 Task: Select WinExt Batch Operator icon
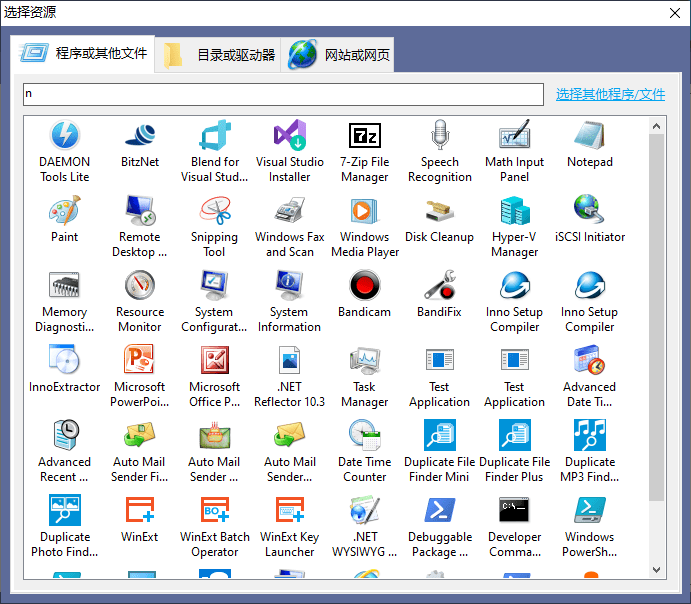(215, 510)
